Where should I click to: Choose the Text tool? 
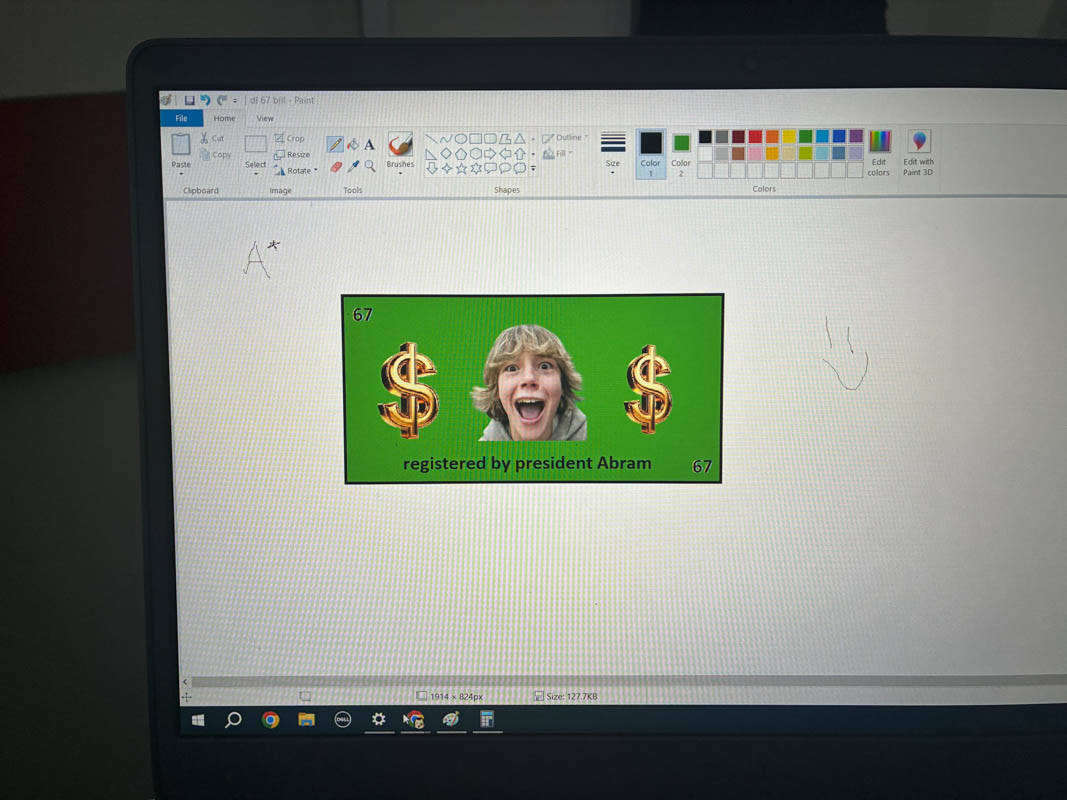(369, 145)
